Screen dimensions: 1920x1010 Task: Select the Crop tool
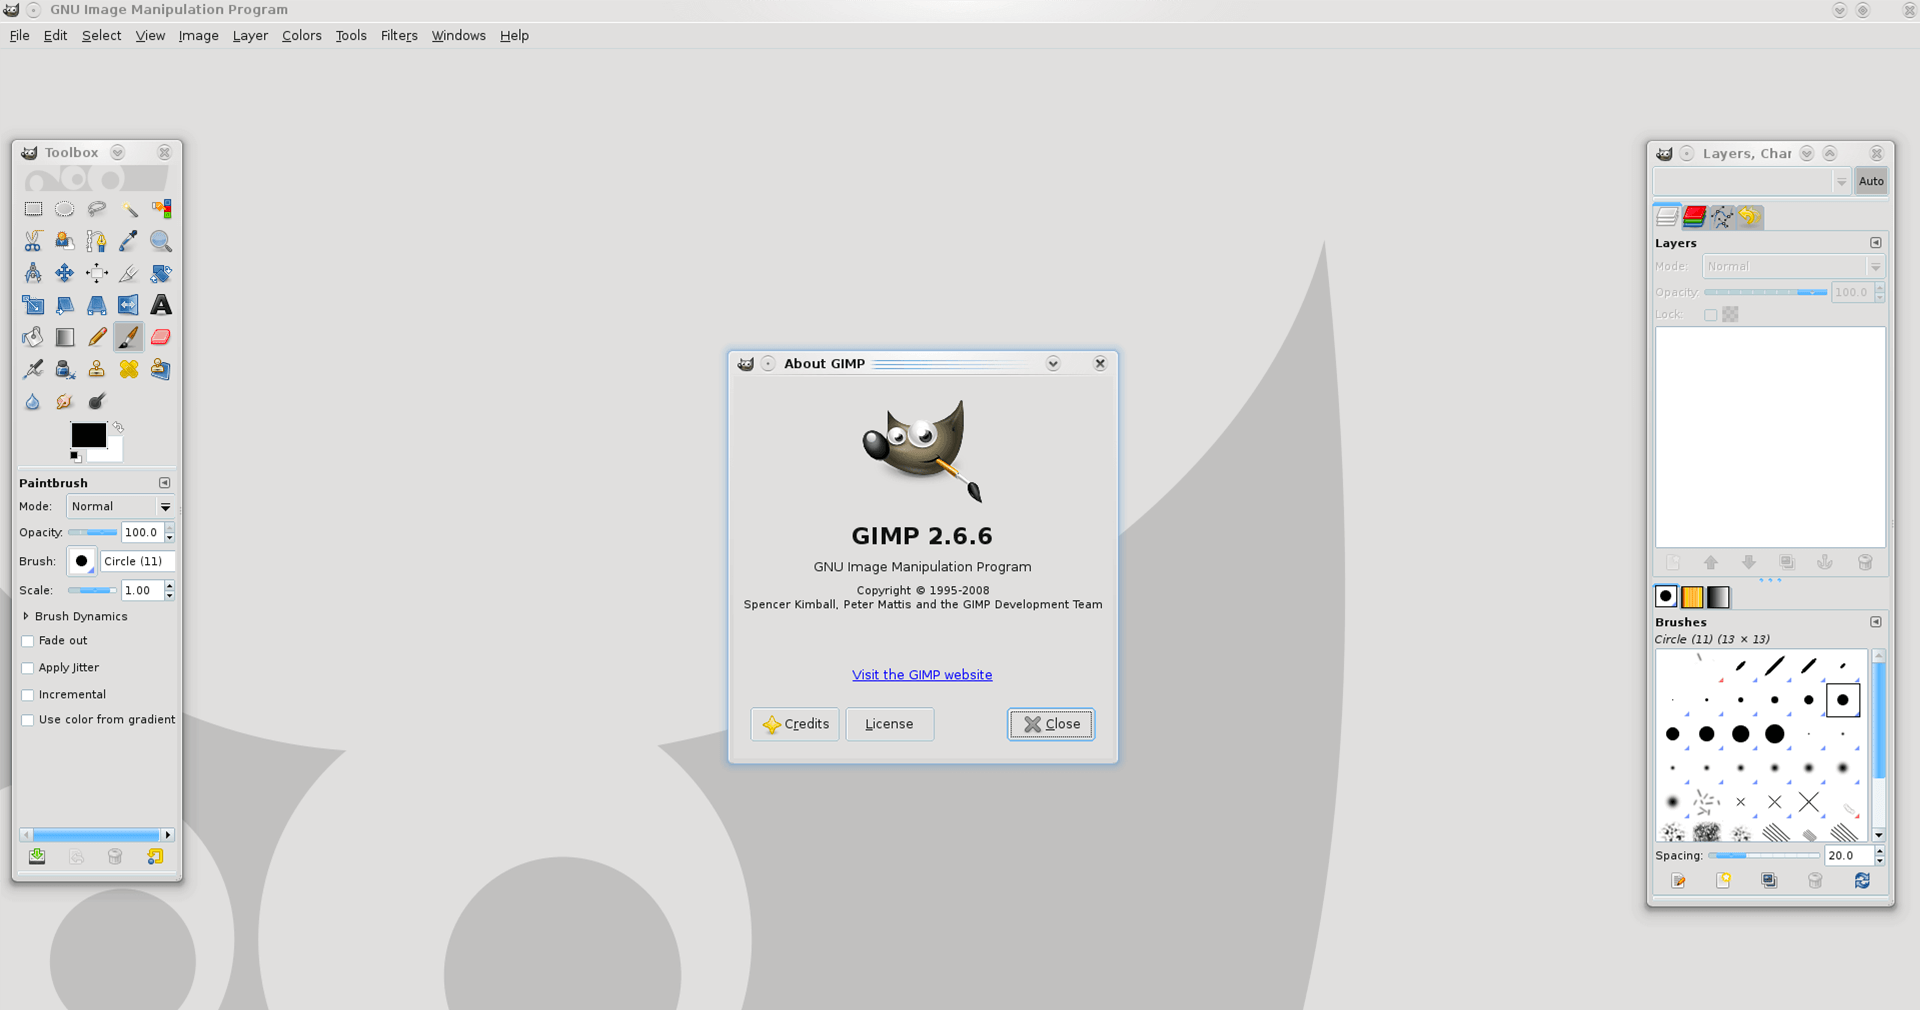[129, 273]
